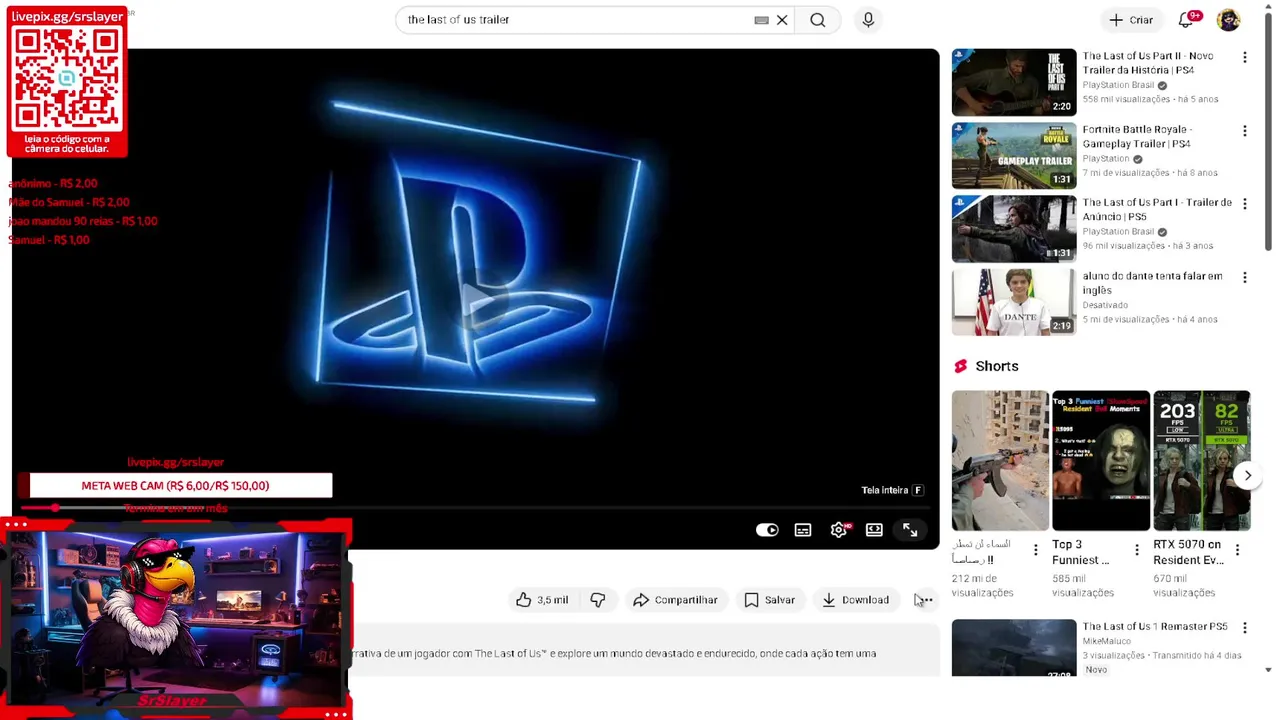The width and height of the screenshot is (1280, 720).
Task: Click the Compartilhar button
Action: pos(676,600)
